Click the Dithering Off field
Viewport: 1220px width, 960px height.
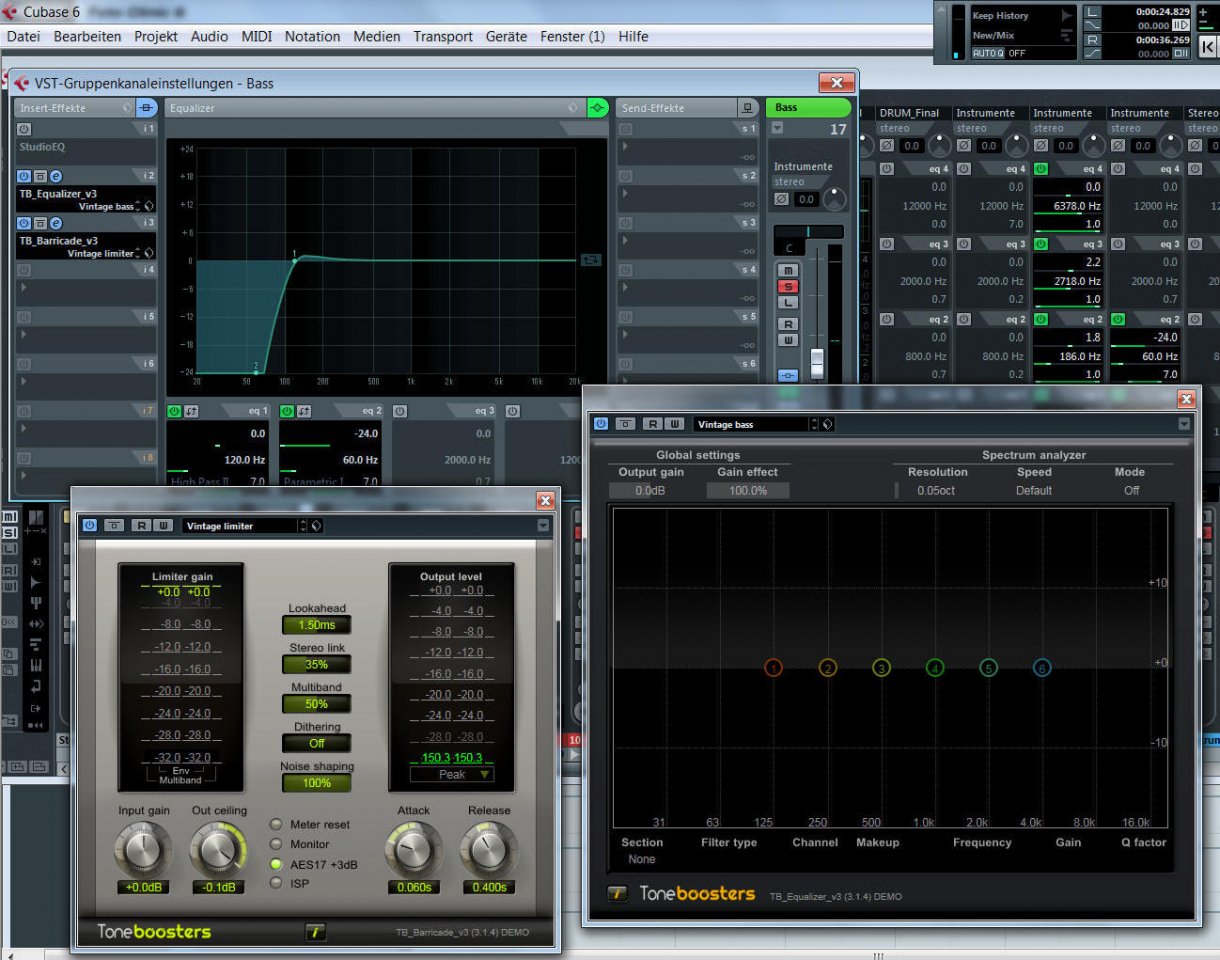[316, 743]
